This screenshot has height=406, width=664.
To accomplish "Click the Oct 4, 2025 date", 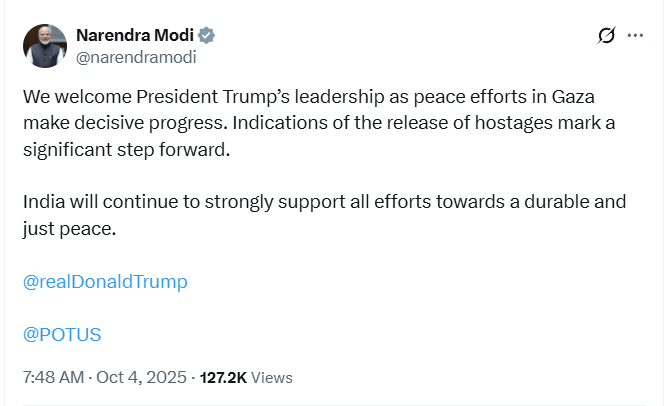I will tap(141, 378).
